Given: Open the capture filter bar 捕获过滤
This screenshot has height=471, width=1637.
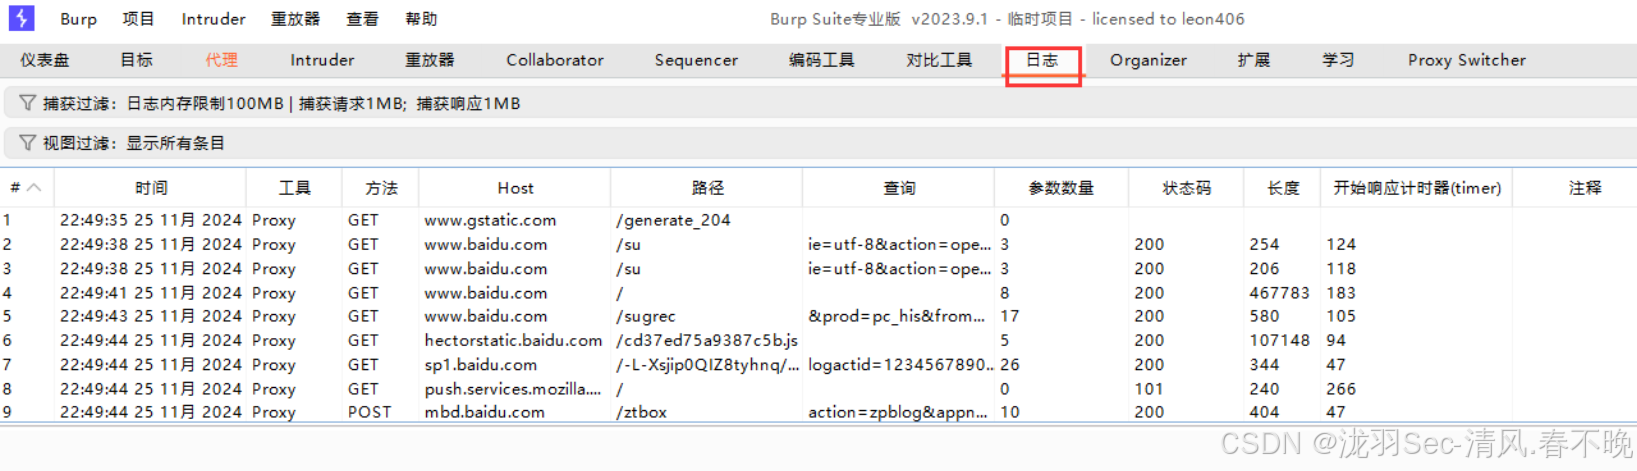Looking at the screenshot, I should coord(820,103).
